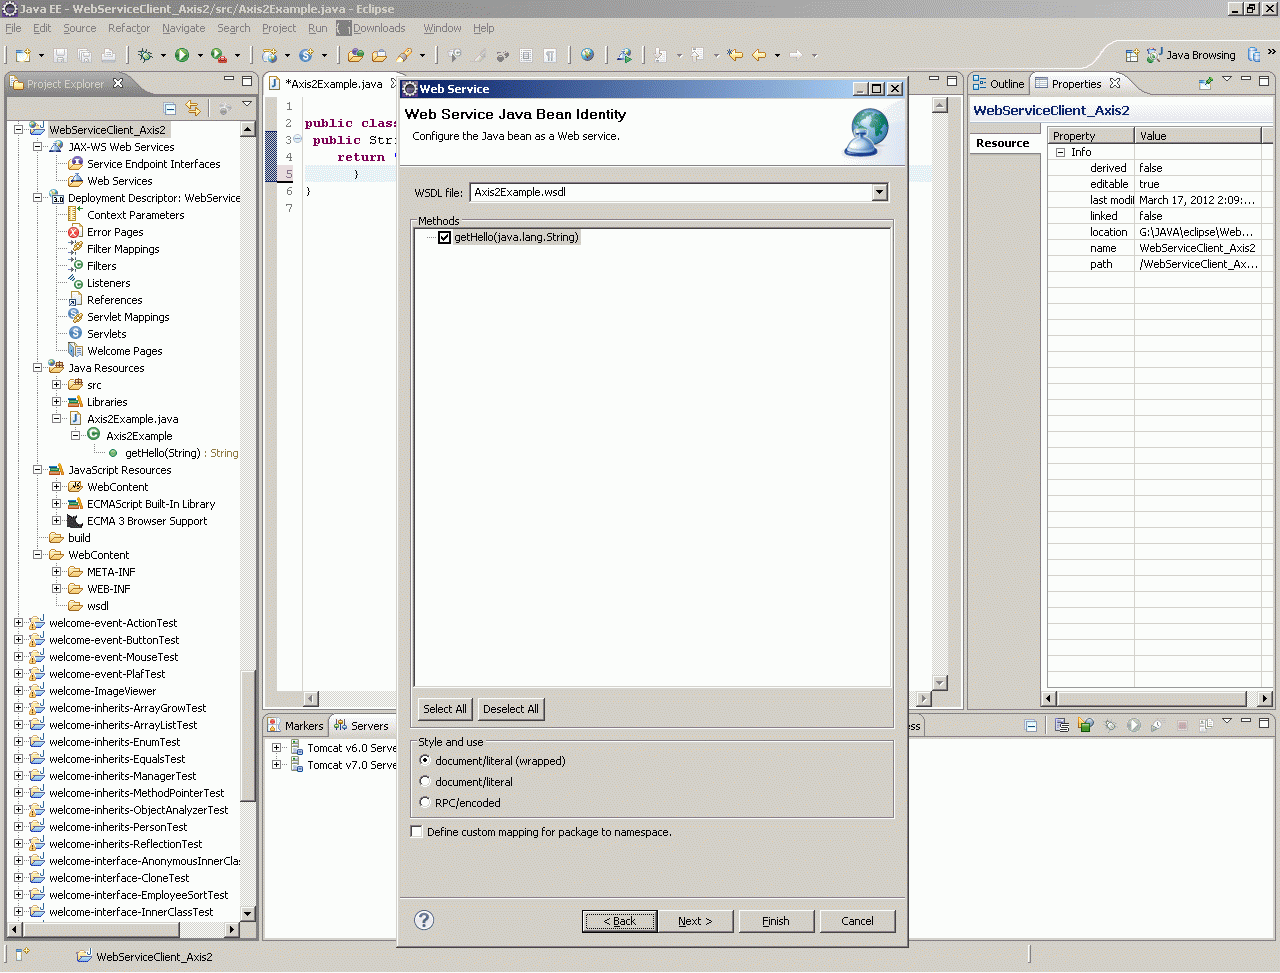
Task: Click the help question mark icon in dialog
Action: [x=424, y=920]
